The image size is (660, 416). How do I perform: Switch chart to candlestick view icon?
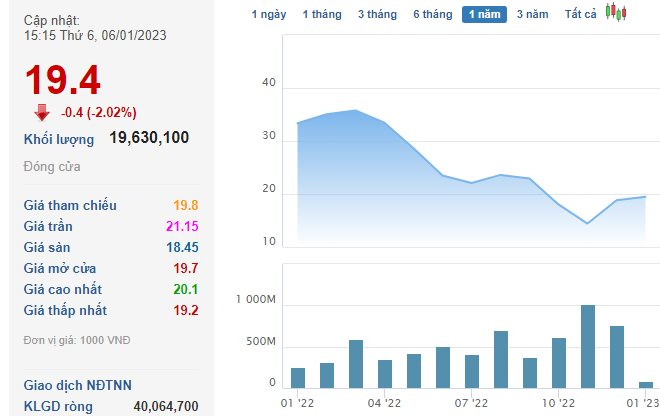(x=617, y=14)
